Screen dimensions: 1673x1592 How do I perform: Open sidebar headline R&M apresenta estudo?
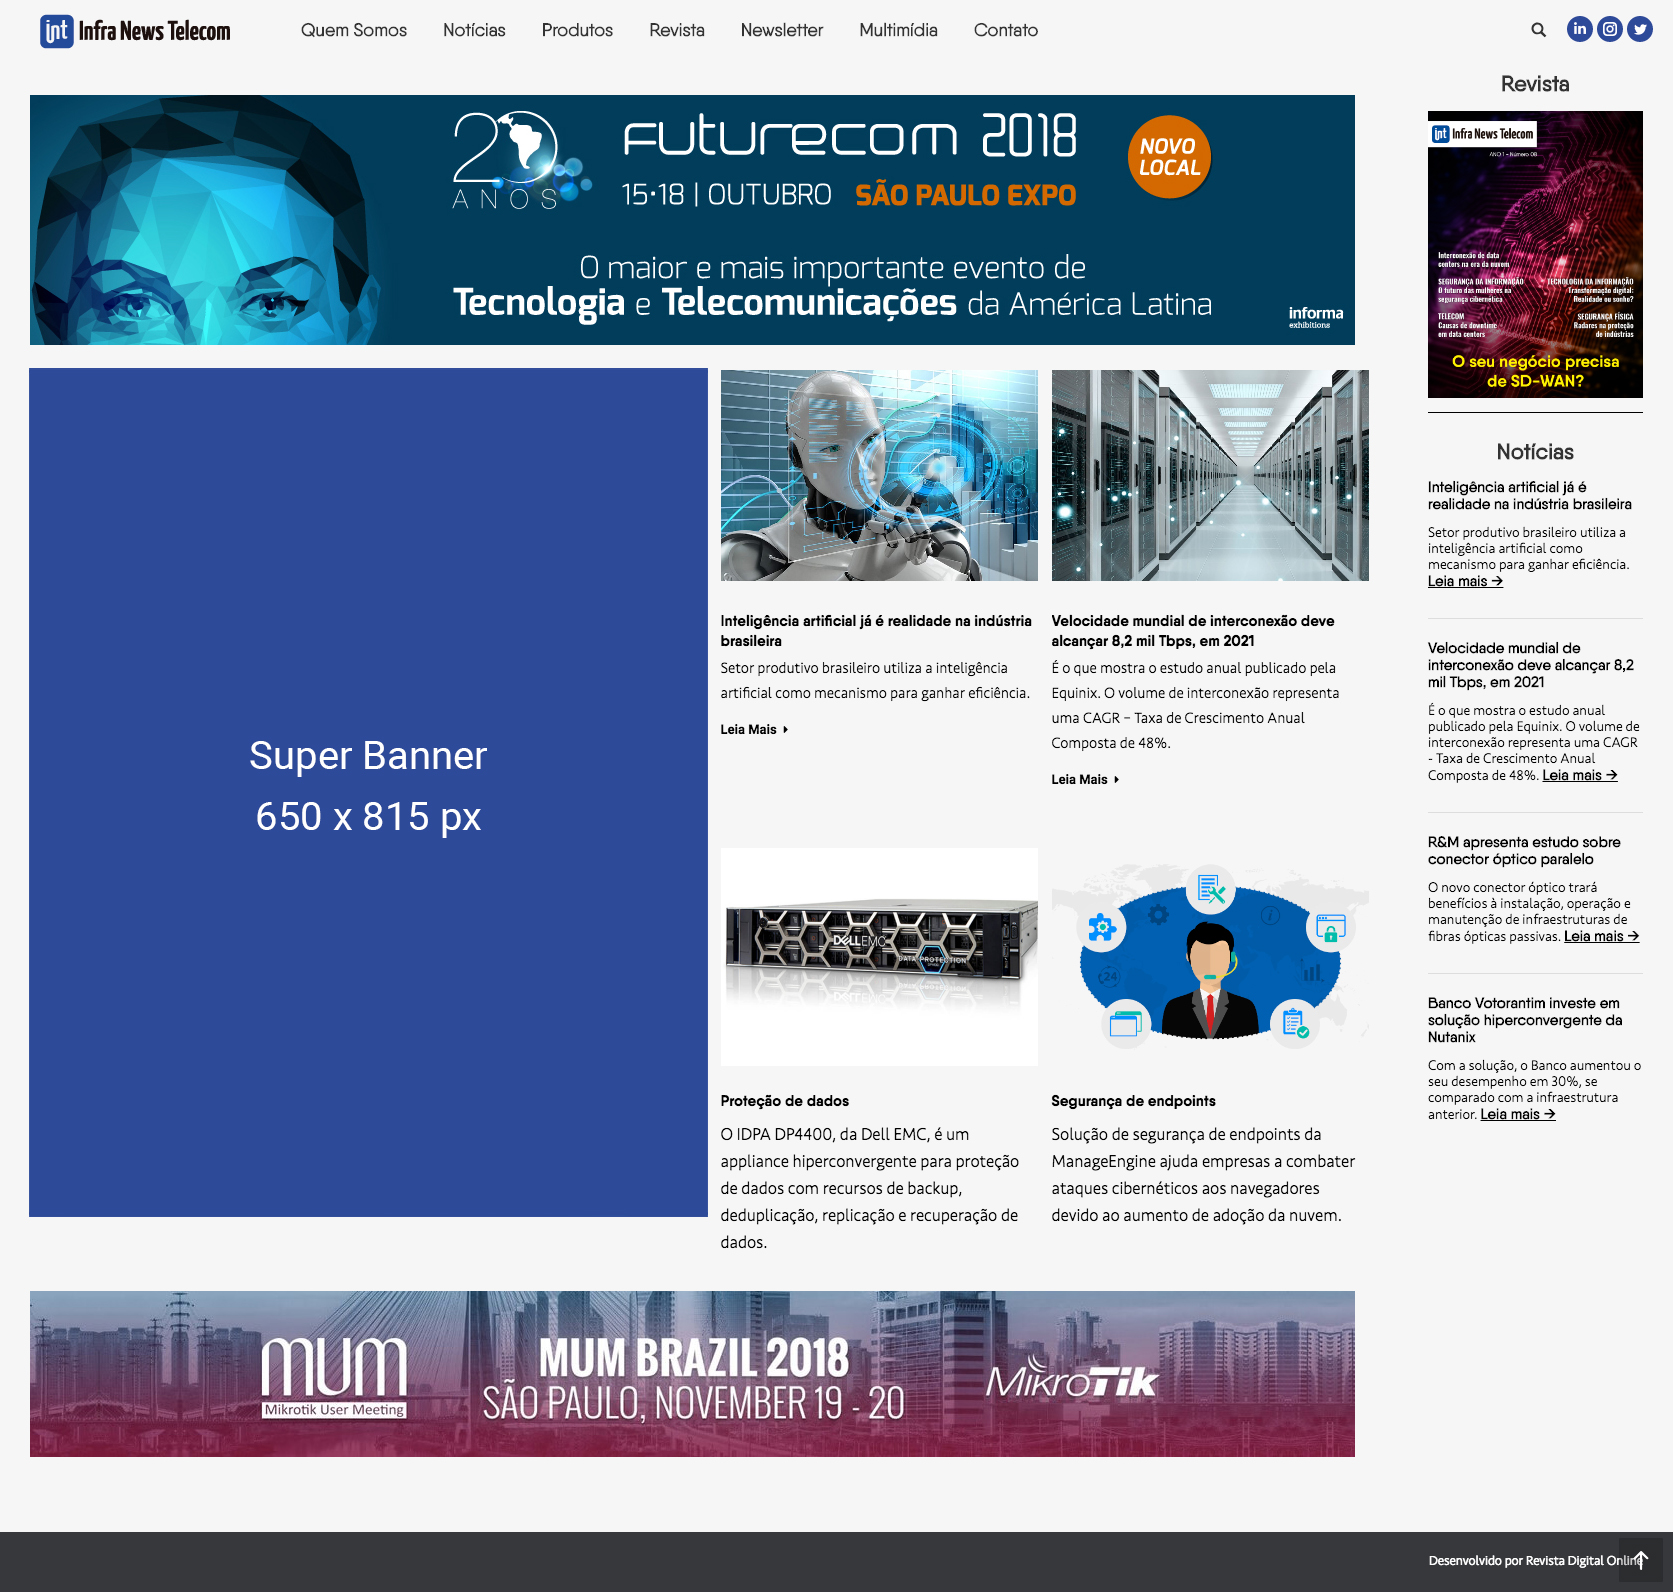pyautogui.click(x=1524, y=851)
